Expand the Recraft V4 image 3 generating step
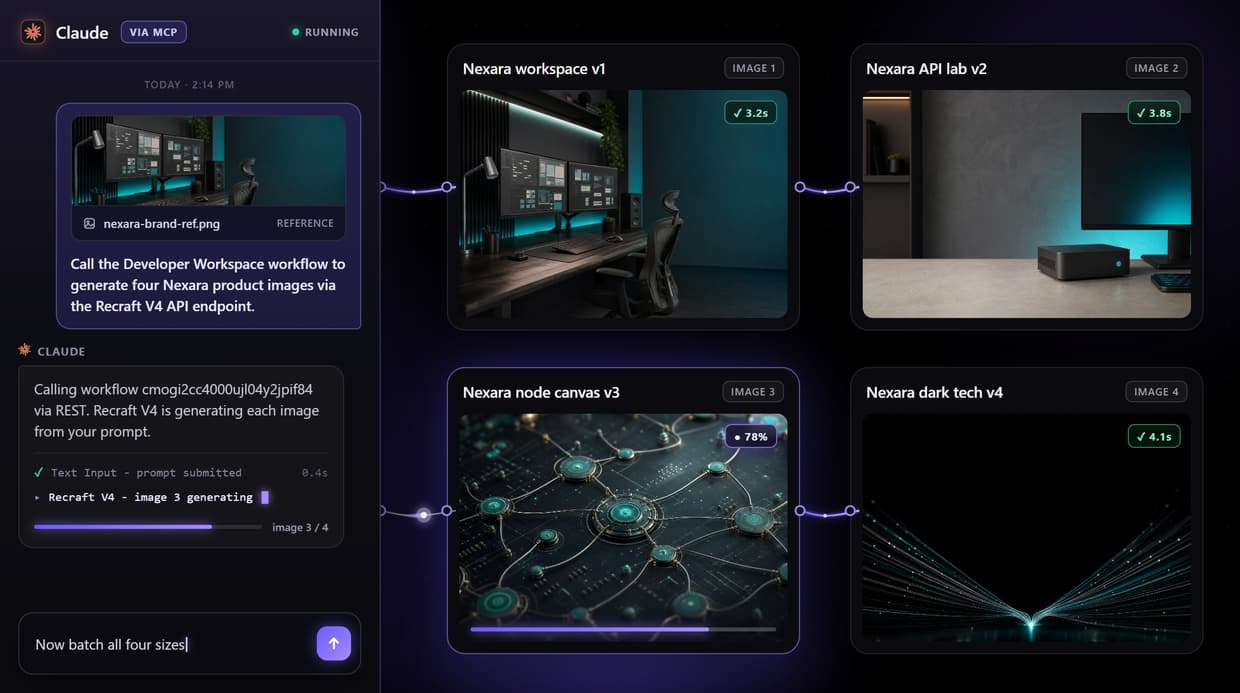Screen dimensions: 1240x693 coord(150,497)
